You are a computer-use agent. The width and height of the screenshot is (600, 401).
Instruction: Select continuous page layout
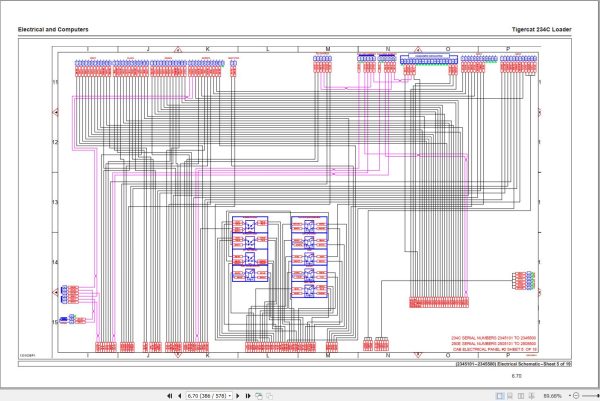(510, 396)
